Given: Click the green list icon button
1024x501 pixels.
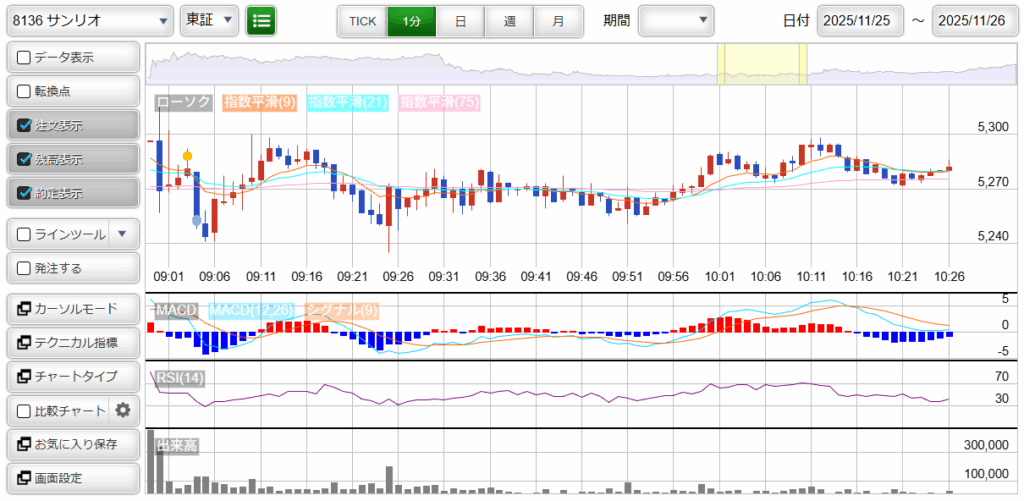Looking at the screenshot, I should click(x=262, y=20).
